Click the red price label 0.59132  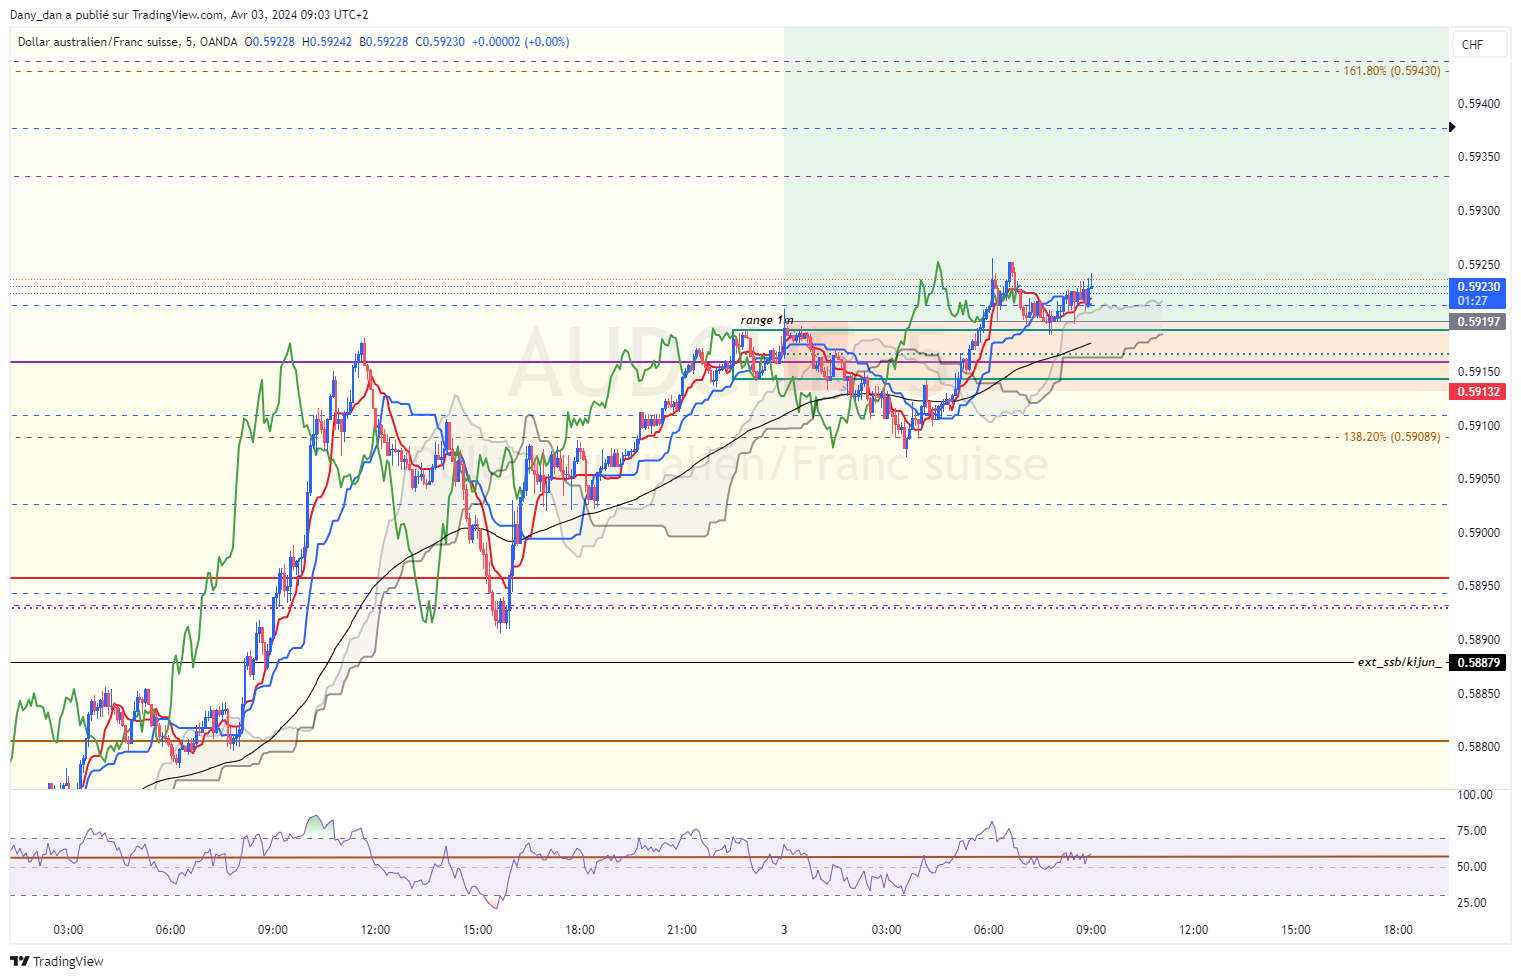pos(1478,391)
